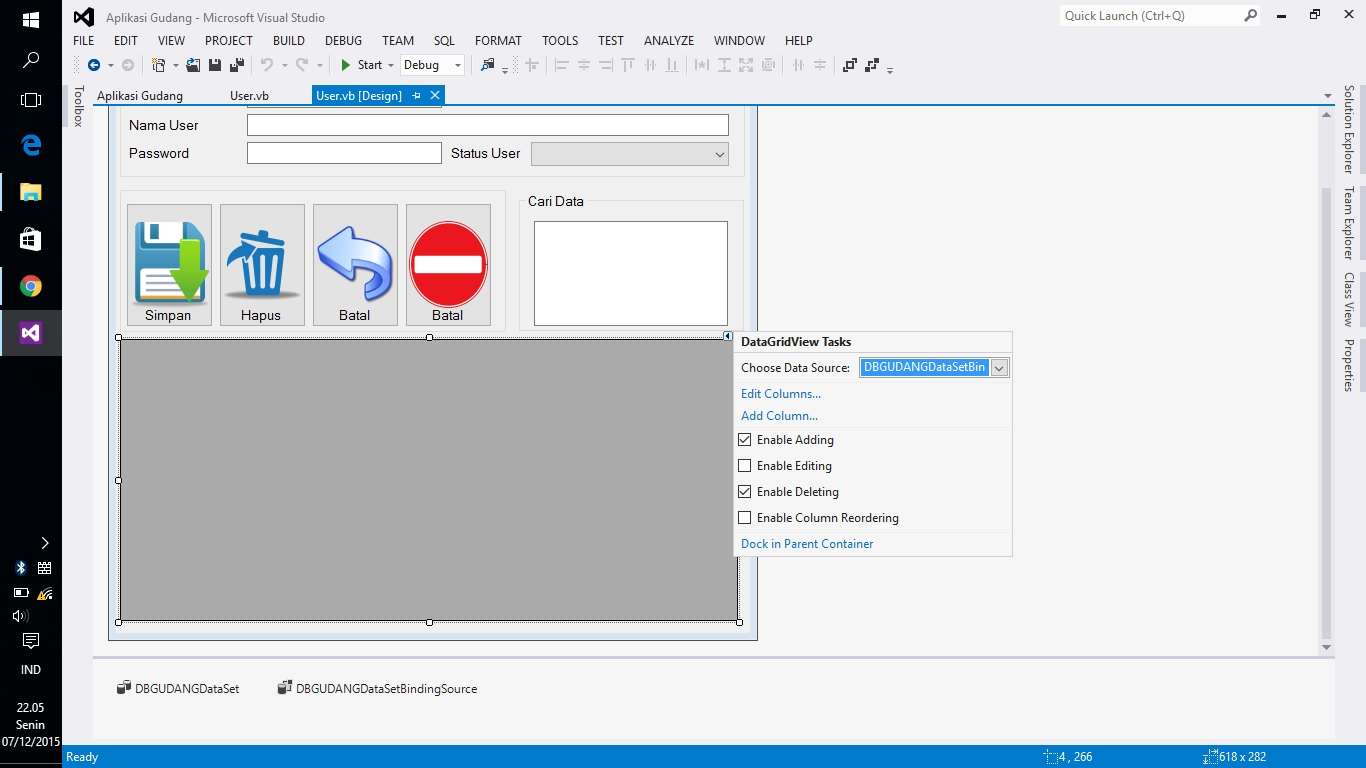The image size is (1366, 768).
Task: Uncheck Enable Adding checkbox
Action: point(744,440)
